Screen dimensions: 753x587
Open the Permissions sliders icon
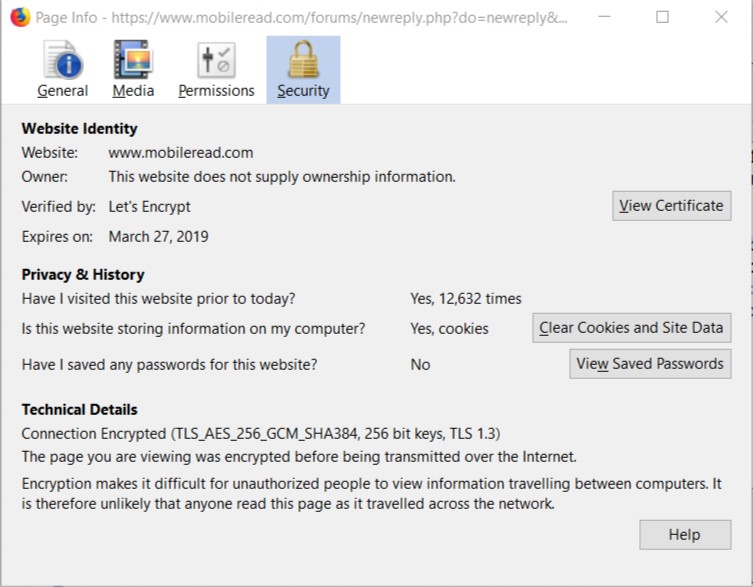(x=216, y=61)
